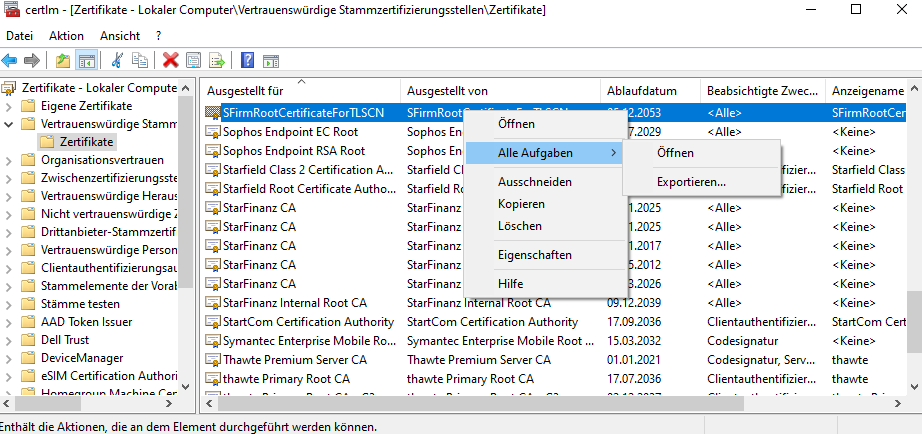Click the certlm app icon in the title bar

(11, 10)
